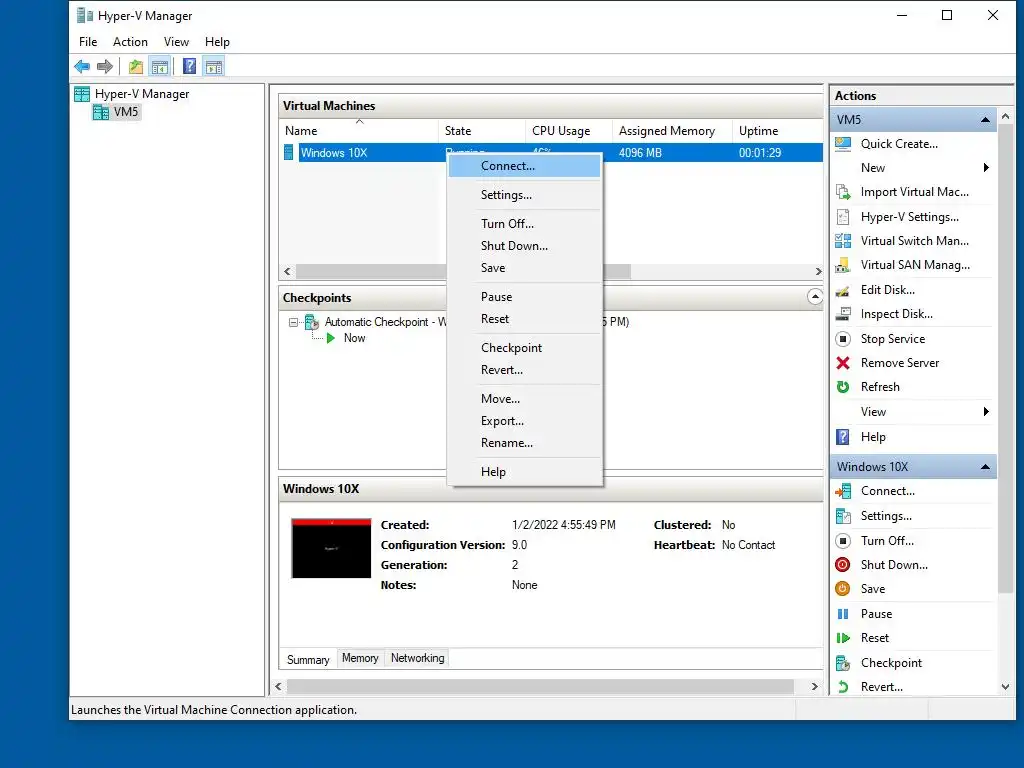Screen dimensions: 1024x768
Task: Switch to the Networking tab
Action: point(417,658)
